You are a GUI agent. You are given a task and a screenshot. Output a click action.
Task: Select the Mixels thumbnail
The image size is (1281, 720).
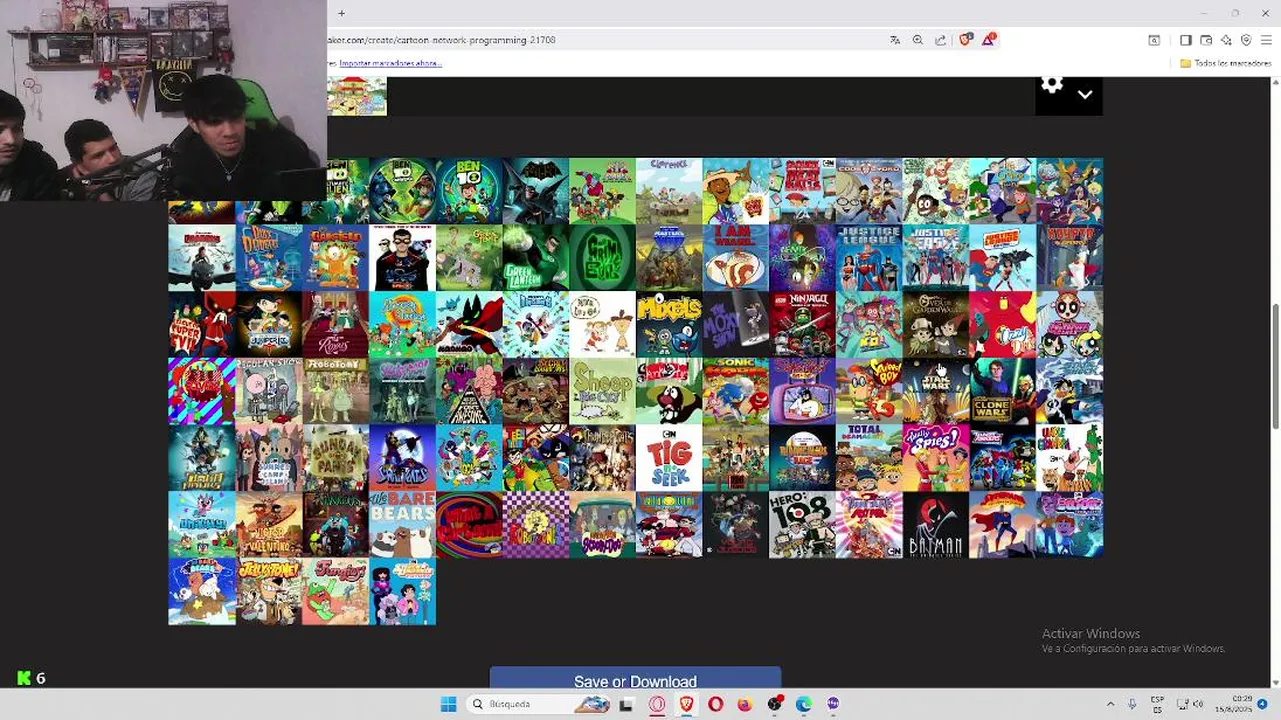pyautogui.click(x=669, y=324)
